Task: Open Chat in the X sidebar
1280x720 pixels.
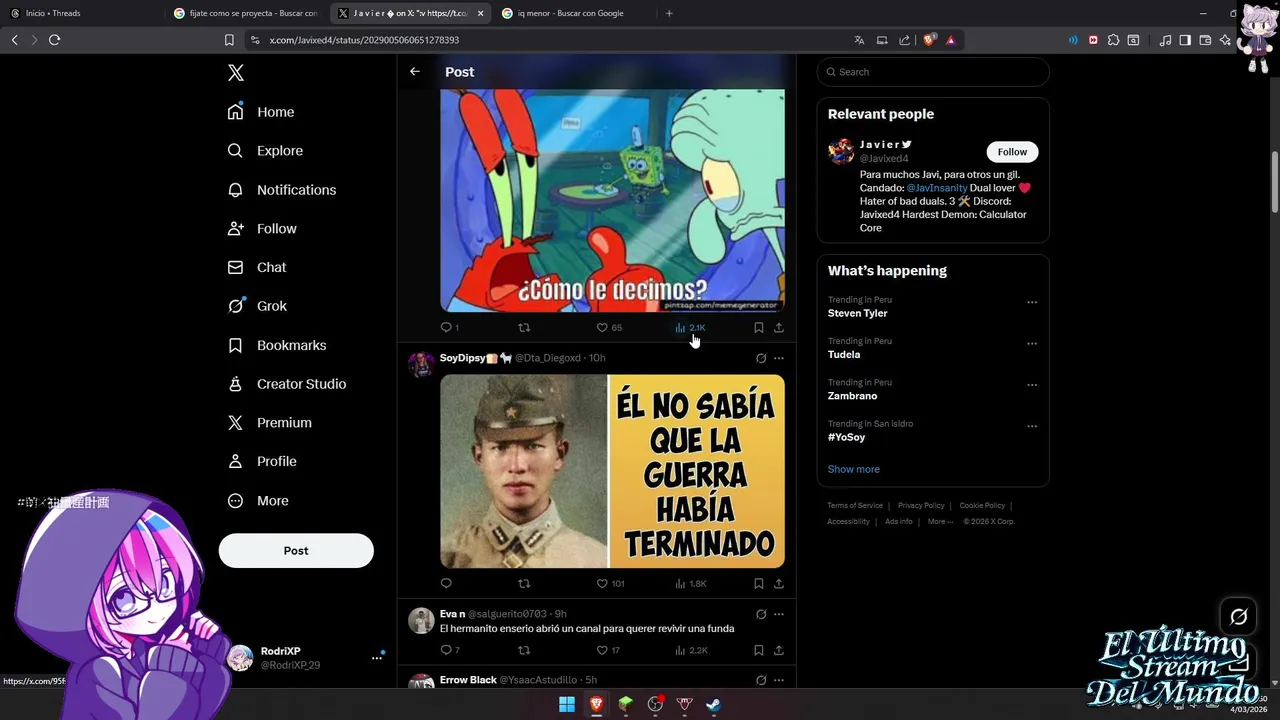Action: pyautogui.click(x=257, y=268)
